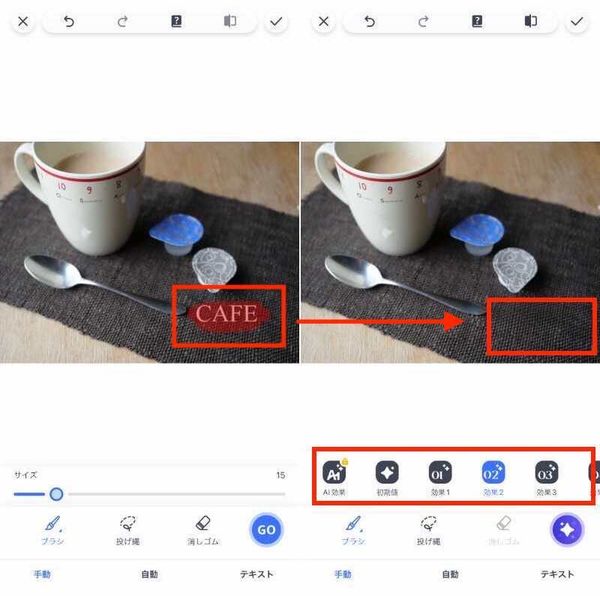Choose the highlighted 効果2 effect
The image size is (600, 596).
(493, 478)
